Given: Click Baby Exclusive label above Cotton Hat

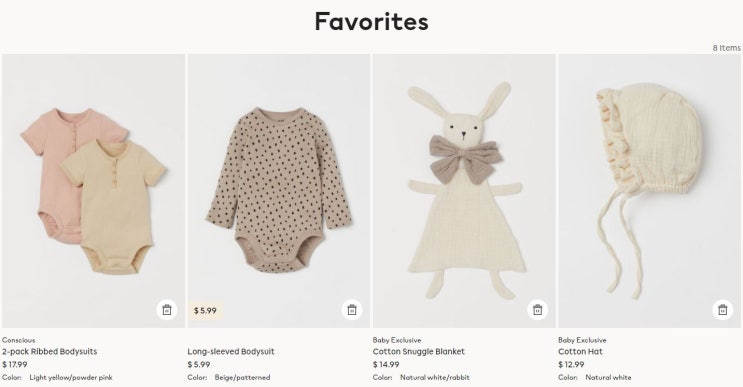Looking at the screenshot, I should click(x=582, y=340).
